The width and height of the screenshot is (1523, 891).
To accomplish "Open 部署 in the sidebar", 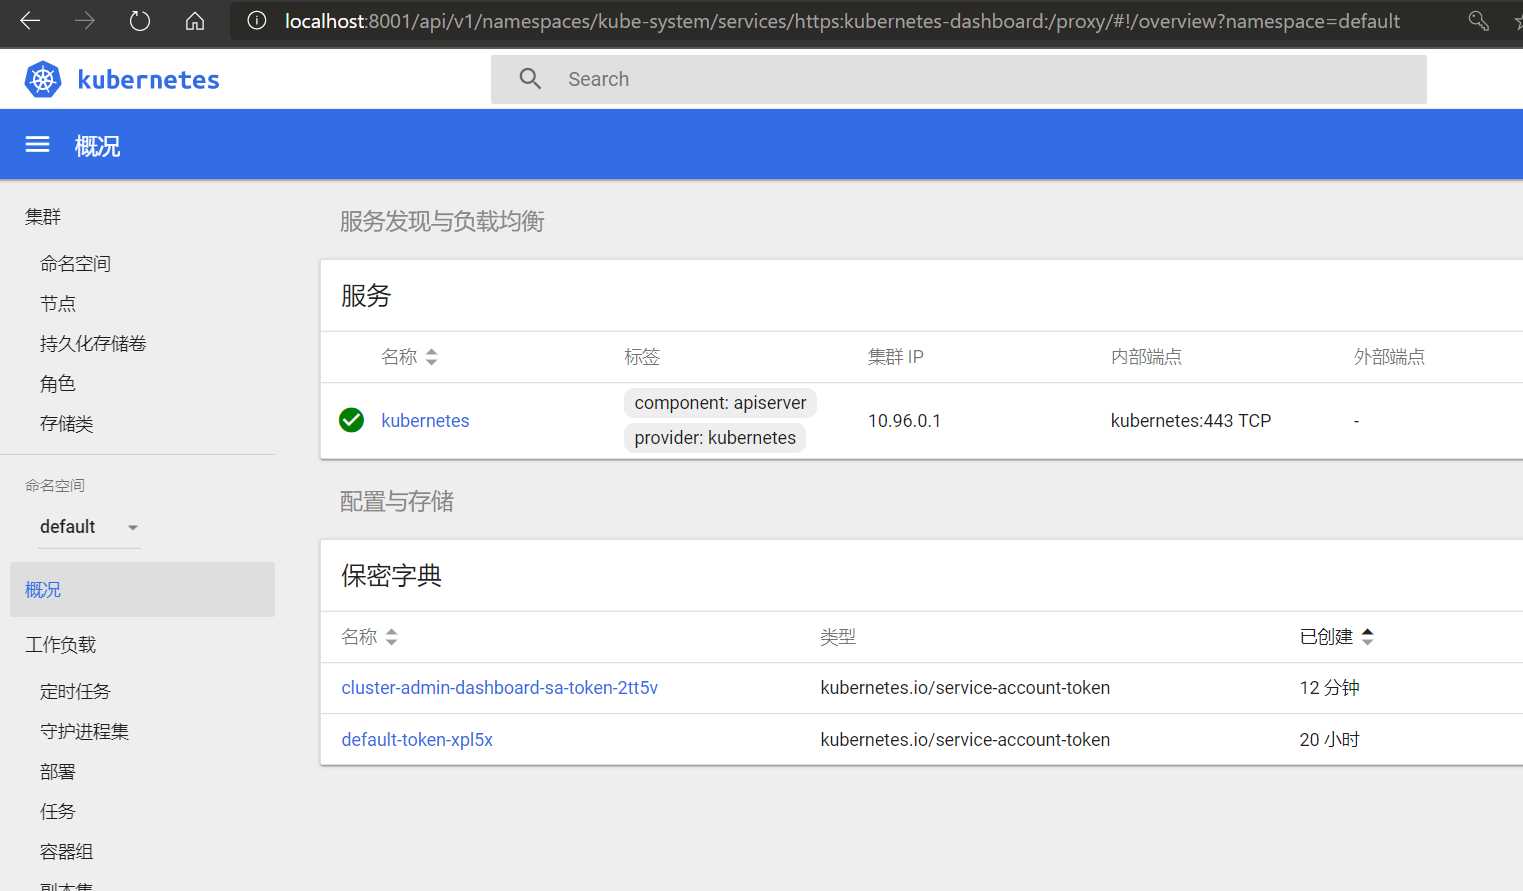I will tap(57, 772).
